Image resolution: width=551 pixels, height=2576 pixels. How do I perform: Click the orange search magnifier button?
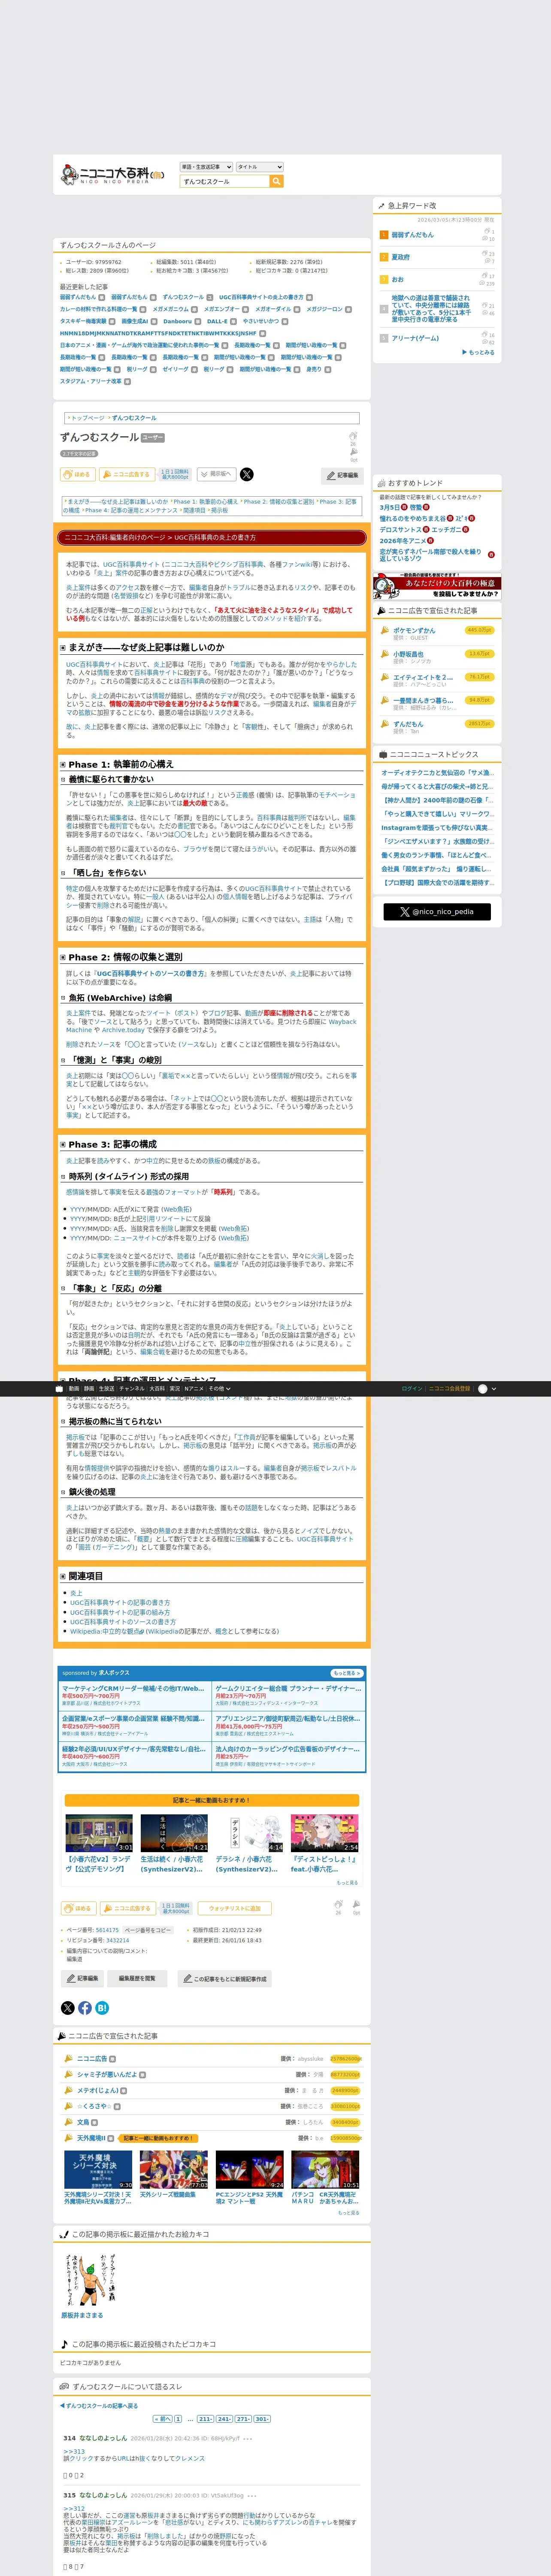point(277,181)
